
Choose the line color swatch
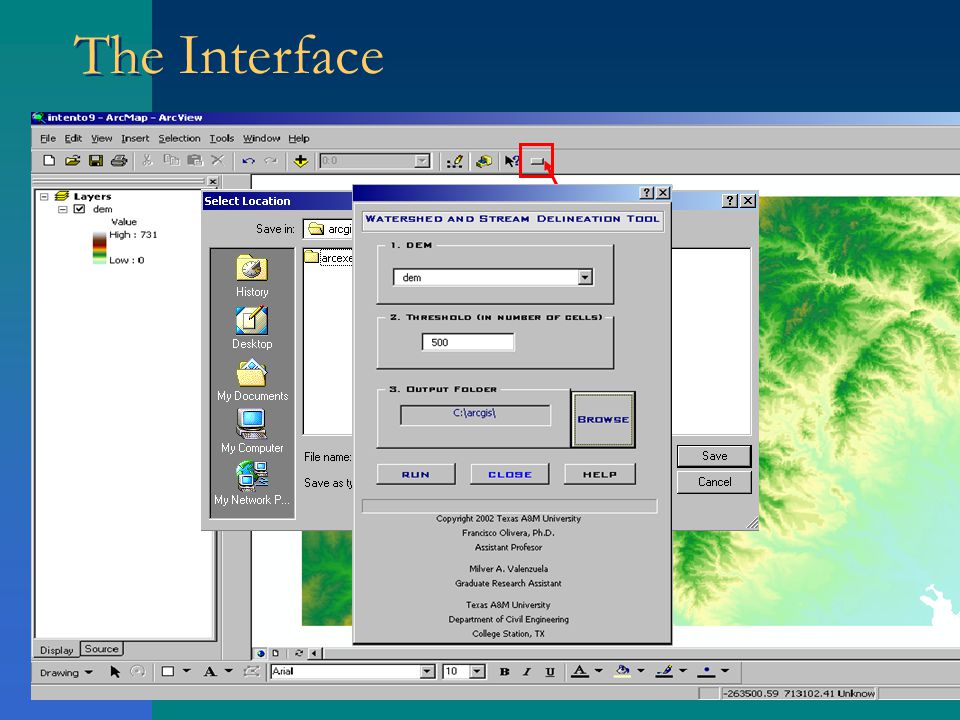[664, 672]
